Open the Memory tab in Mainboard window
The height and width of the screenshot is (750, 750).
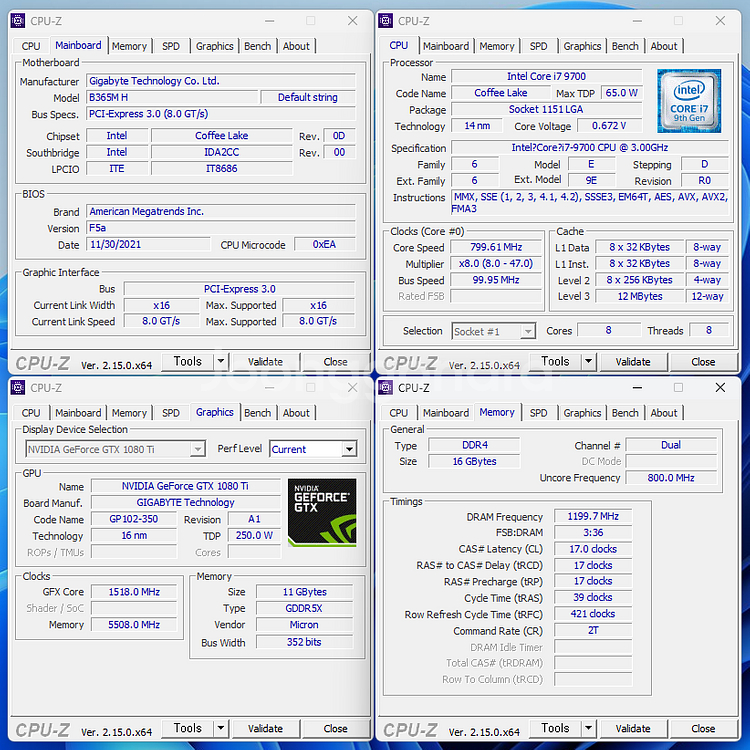[x=129, y=46]
